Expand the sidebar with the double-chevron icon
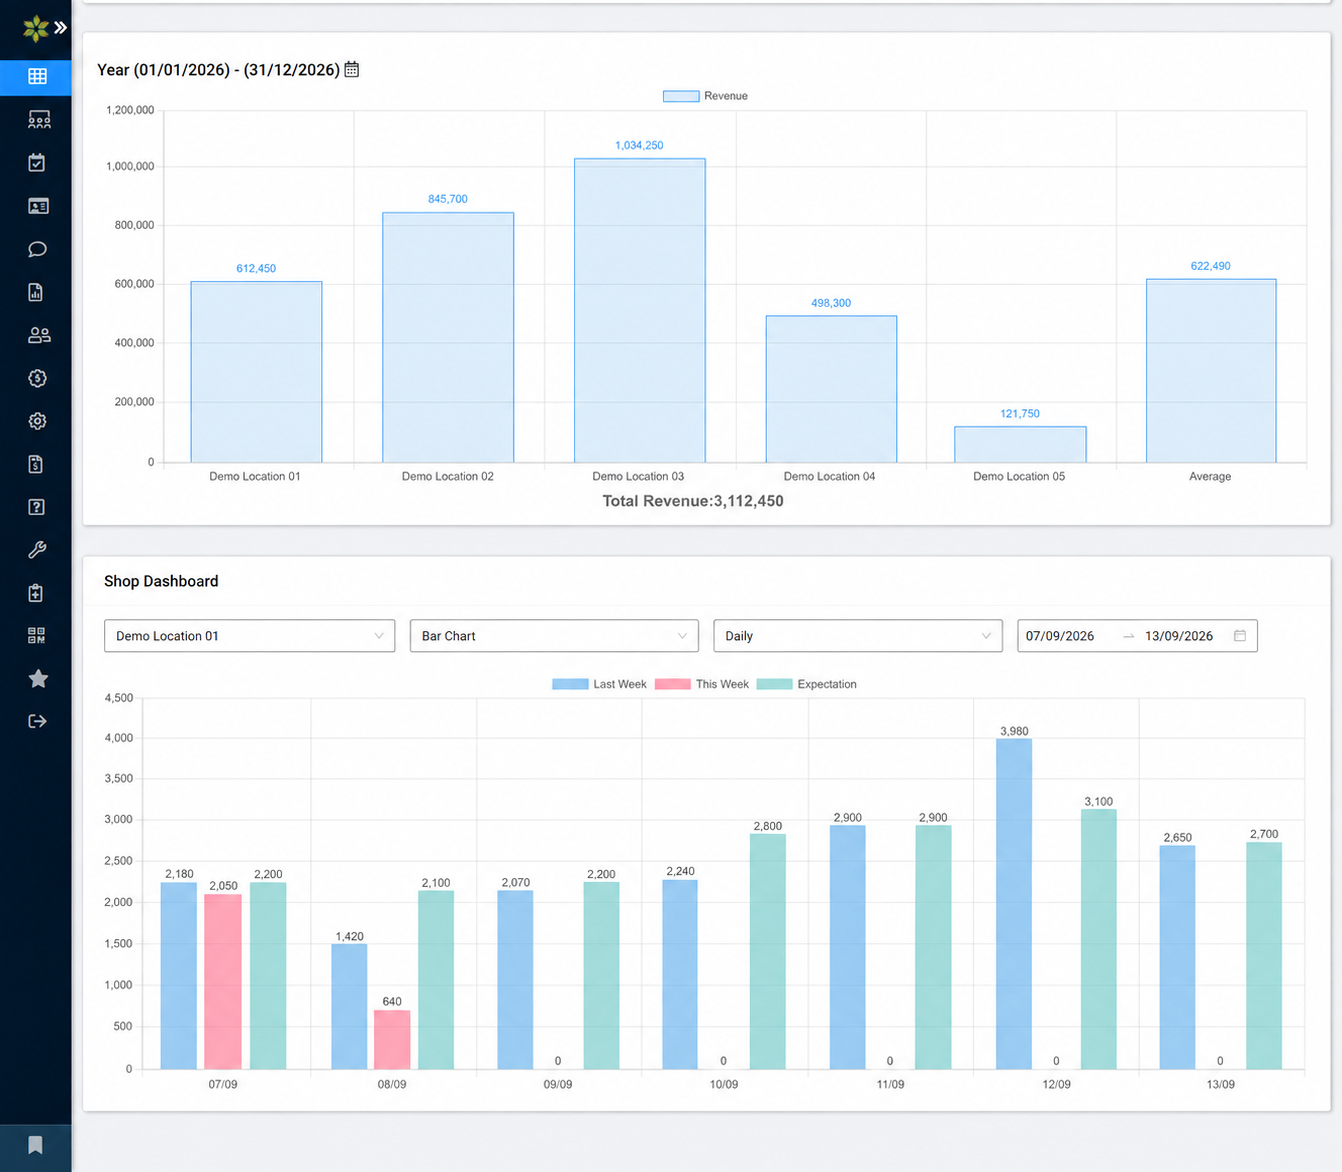Screen dimensions: 1342x1172 pyautogui.click(x=61, y=28)
